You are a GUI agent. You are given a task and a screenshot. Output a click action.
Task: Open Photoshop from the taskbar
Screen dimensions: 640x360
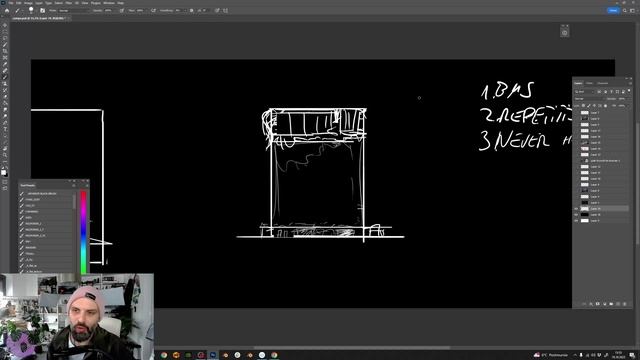pyautogui.click(x=213, y=355)
